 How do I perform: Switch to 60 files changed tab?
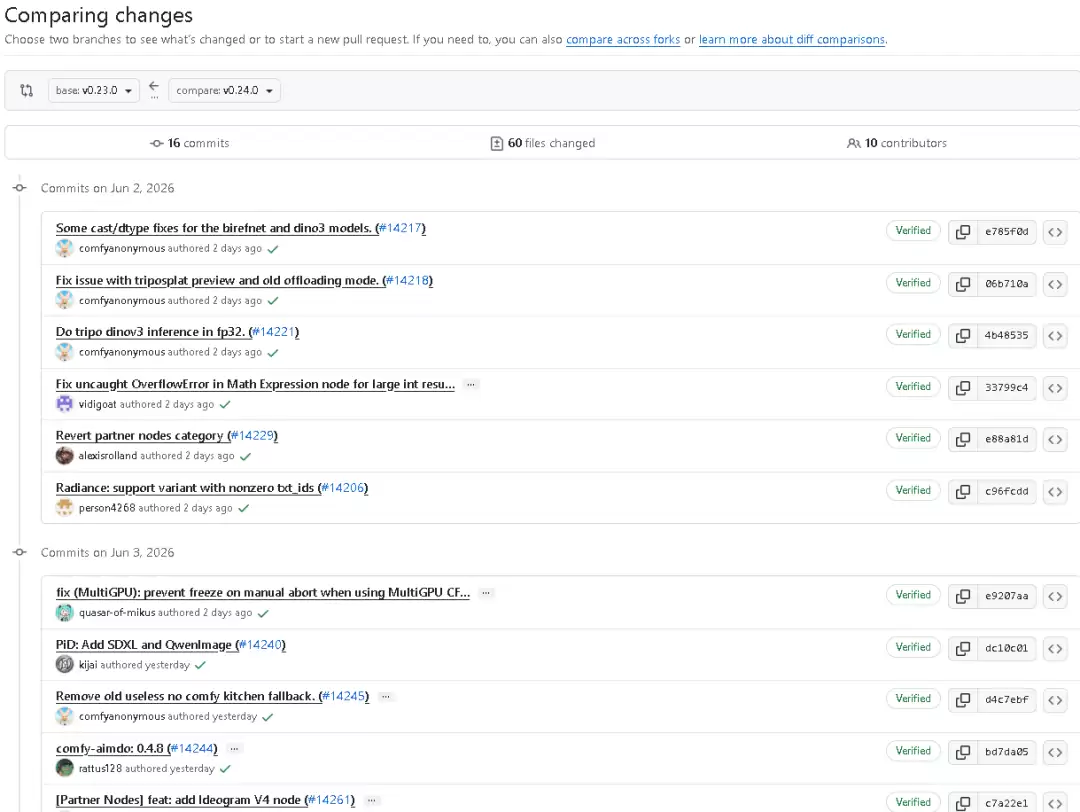543,143
